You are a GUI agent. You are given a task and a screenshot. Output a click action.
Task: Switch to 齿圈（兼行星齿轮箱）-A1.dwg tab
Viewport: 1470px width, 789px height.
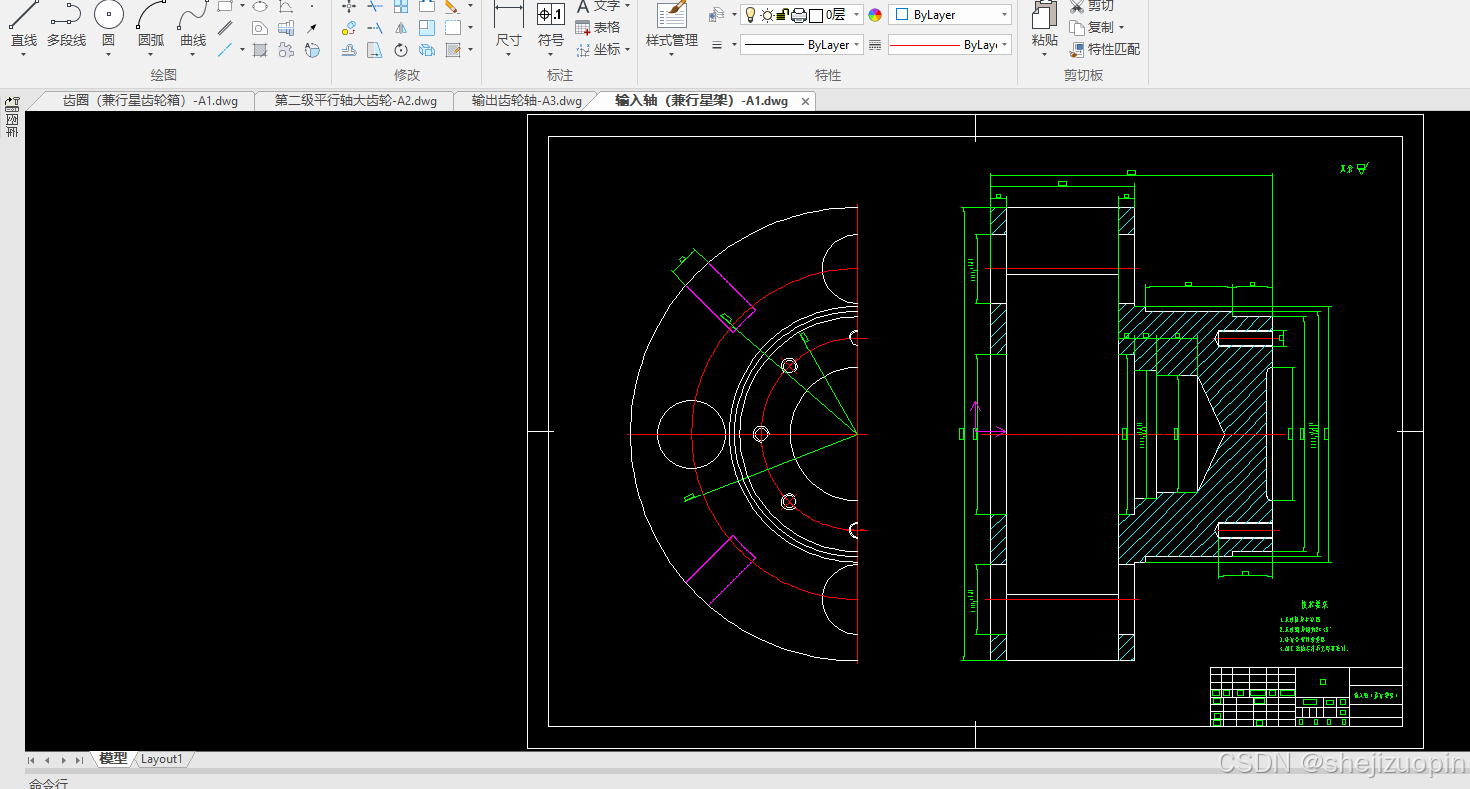(x=150, y=101)
